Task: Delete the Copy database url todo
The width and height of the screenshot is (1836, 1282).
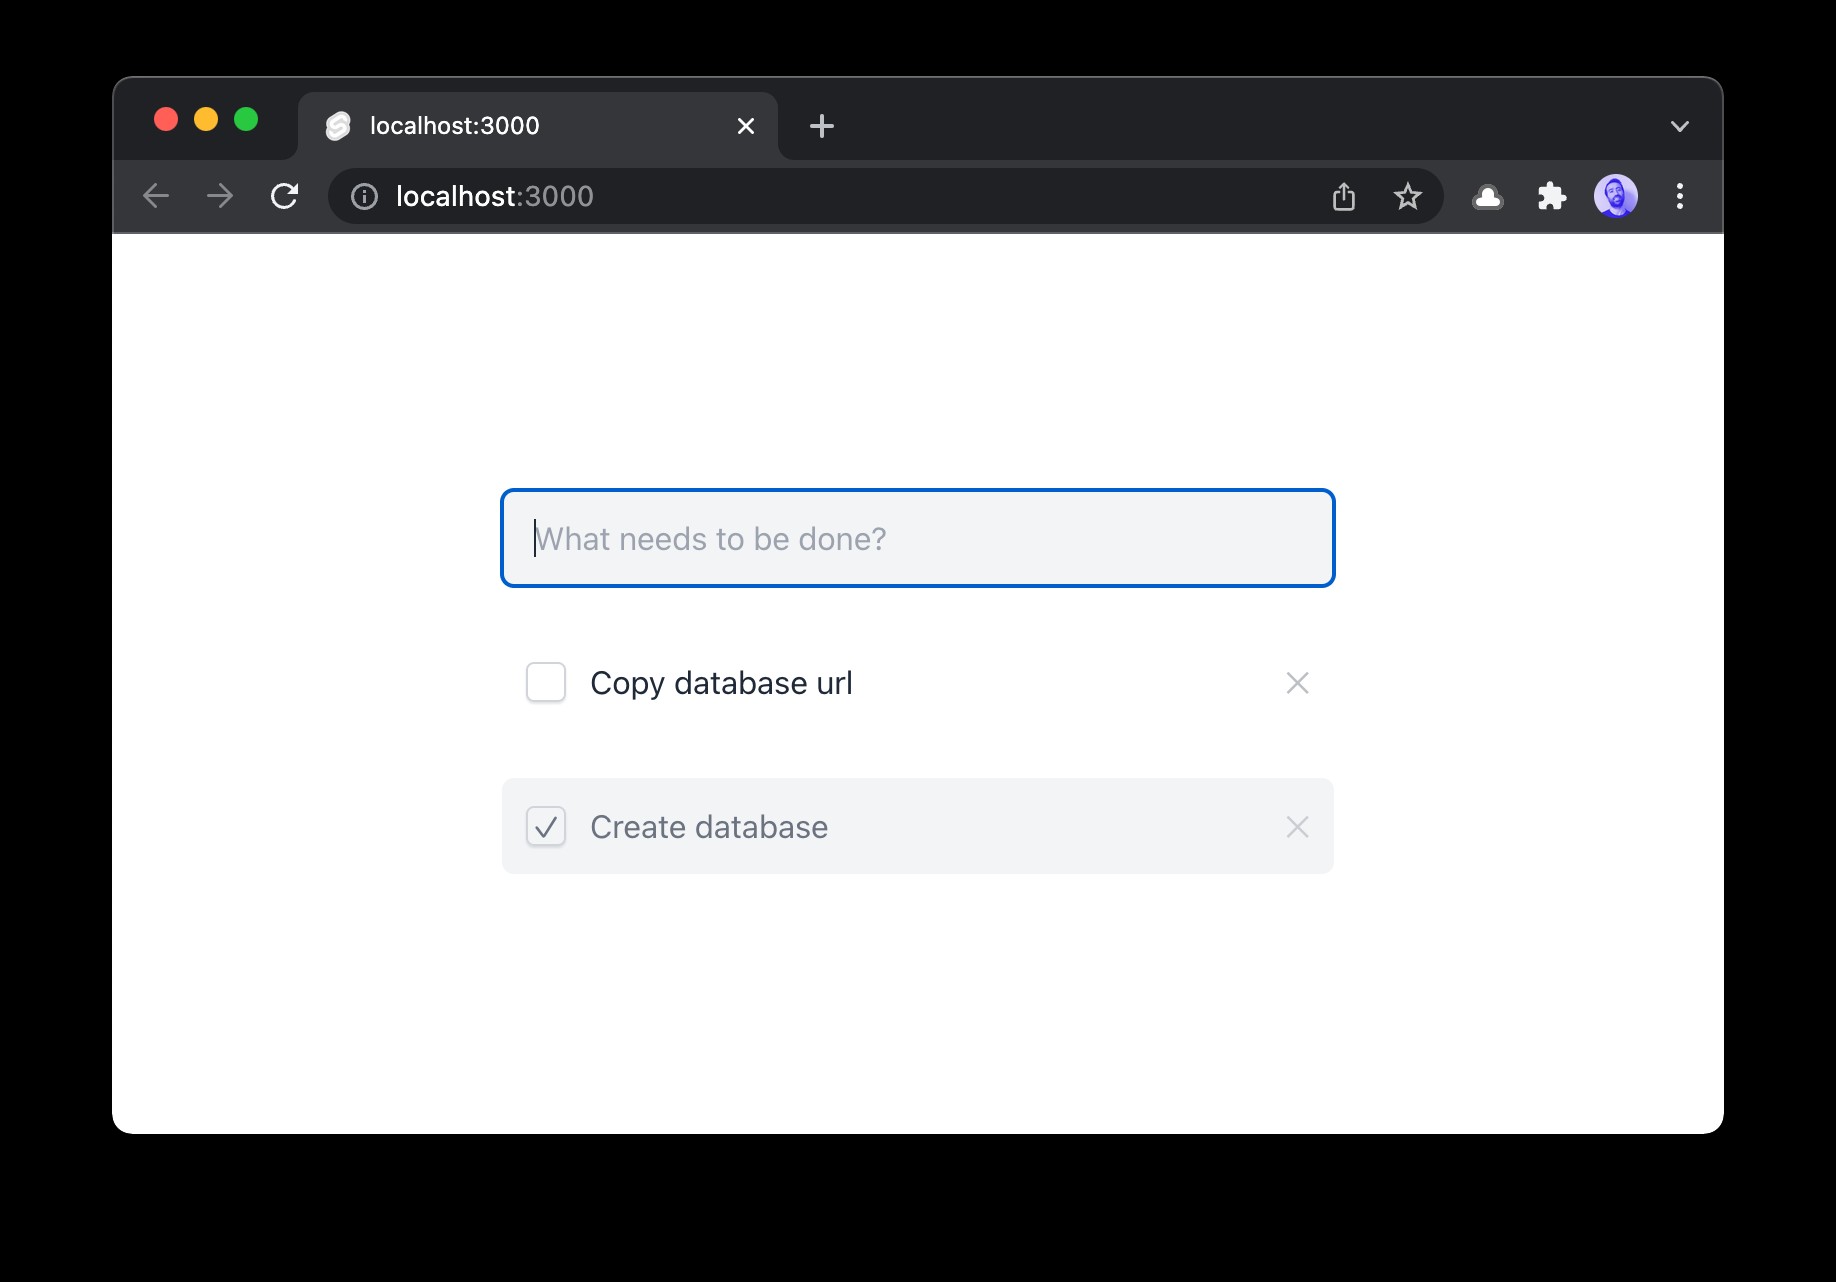Action: point(1297,682)
